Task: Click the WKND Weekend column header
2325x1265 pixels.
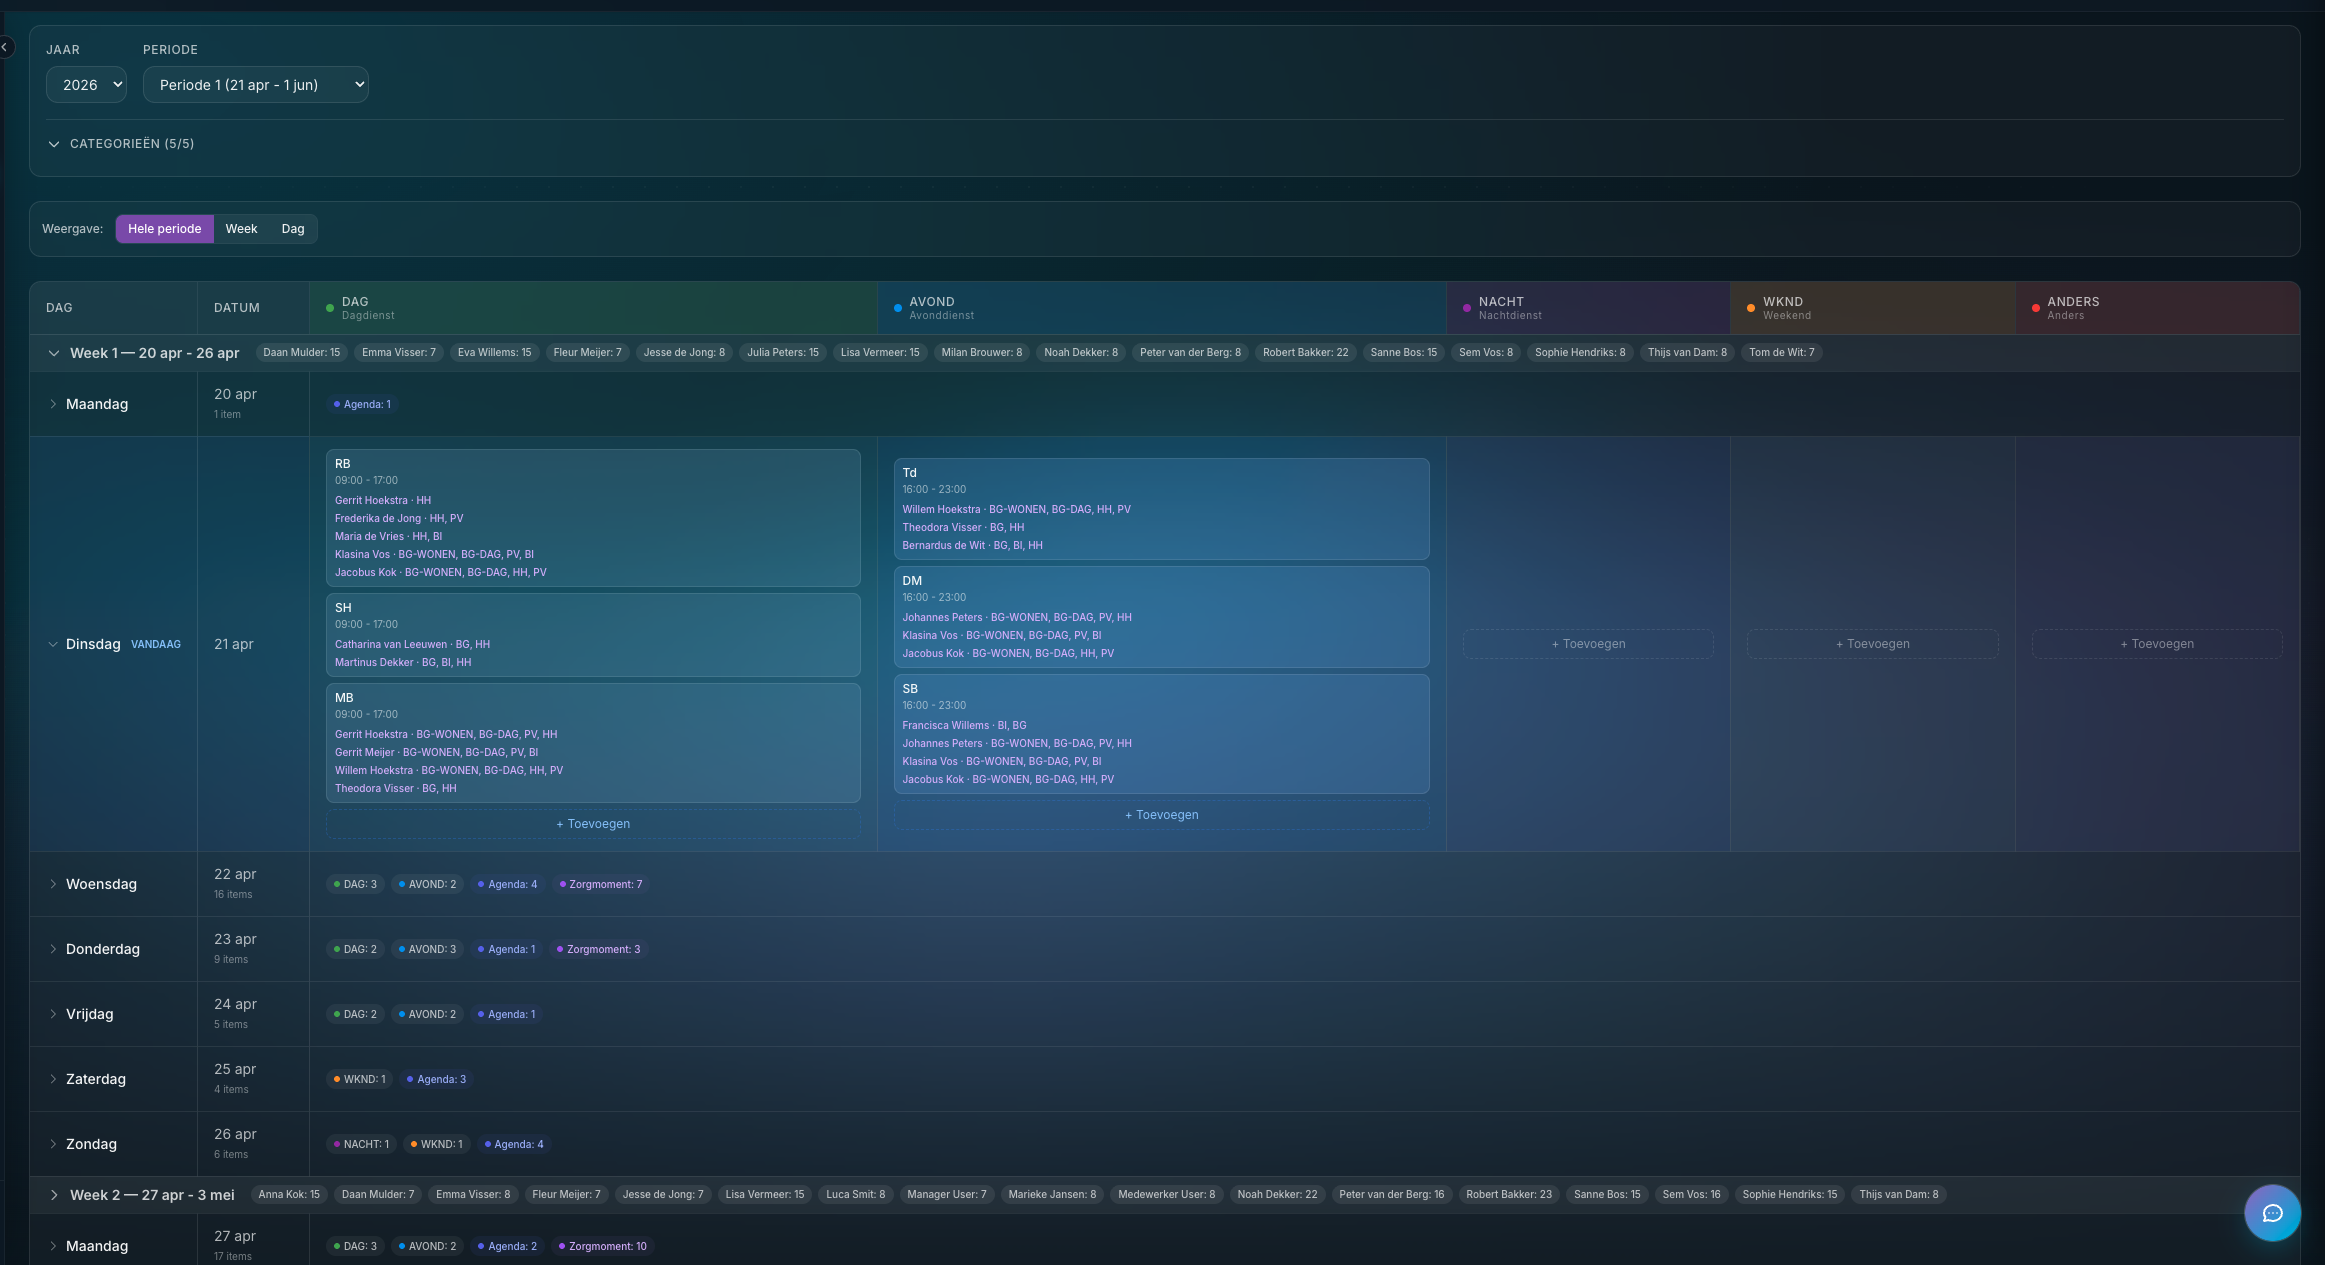Action: click(1872, 308)
